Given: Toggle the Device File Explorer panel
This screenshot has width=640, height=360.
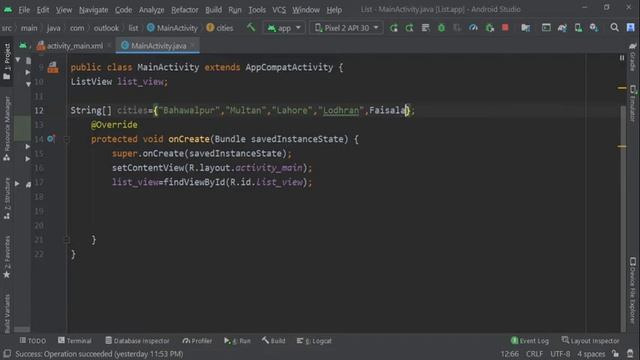Looking at the screenshot, I should click(633, 290).
